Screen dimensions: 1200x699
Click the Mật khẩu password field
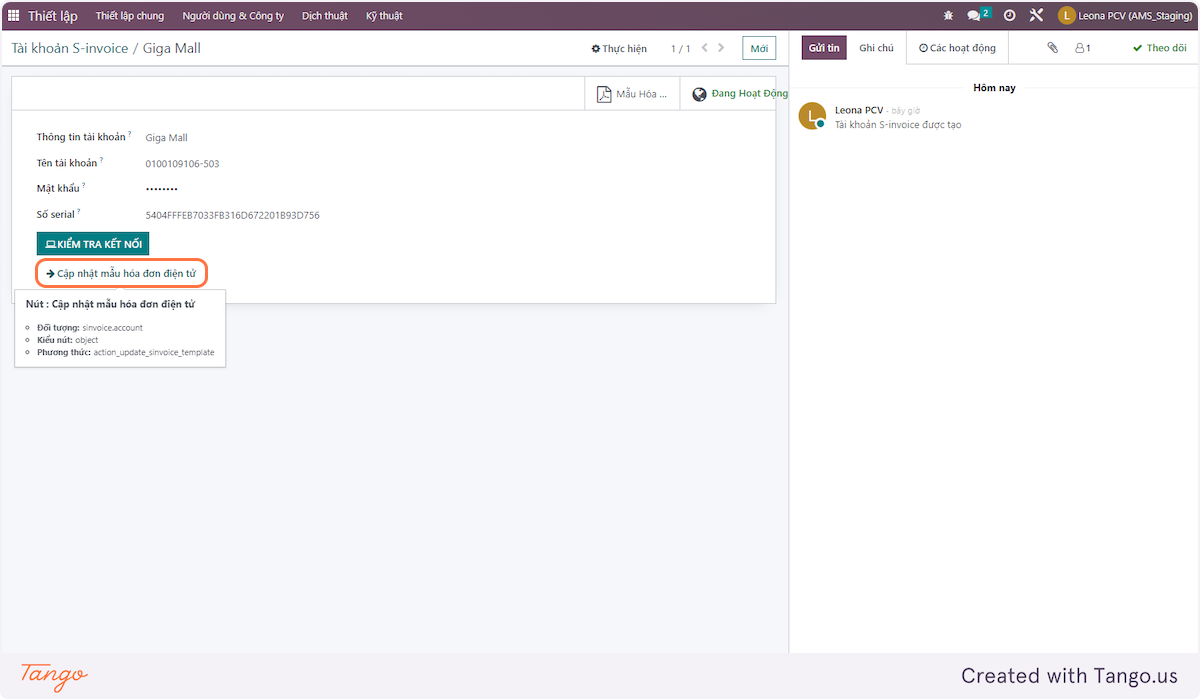[162, 189]
